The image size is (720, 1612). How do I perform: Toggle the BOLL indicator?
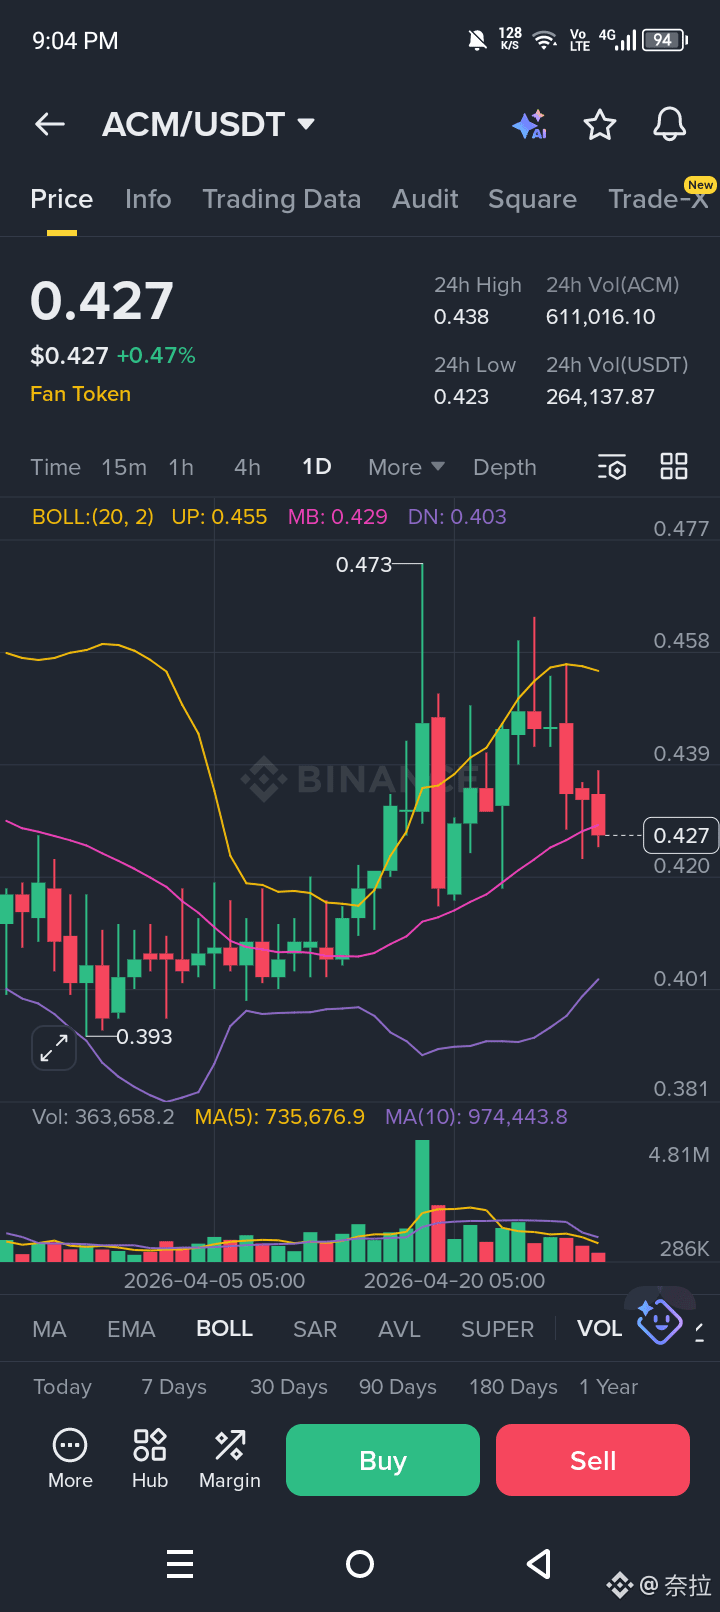225,1329
